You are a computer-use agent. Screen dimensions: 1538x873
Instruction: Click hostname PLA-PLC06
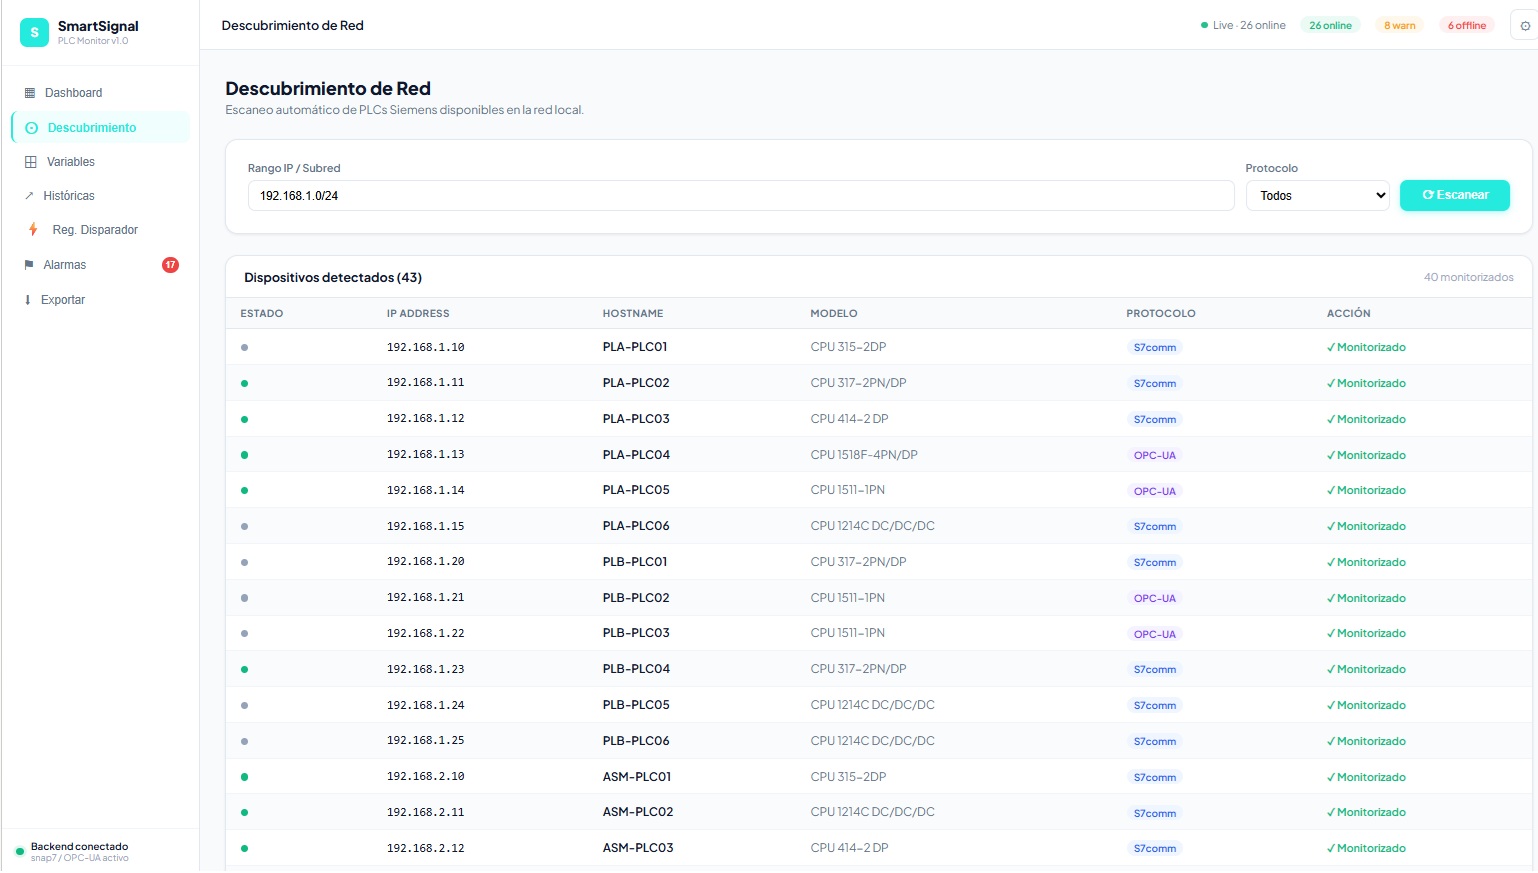(x=636, y=526)
